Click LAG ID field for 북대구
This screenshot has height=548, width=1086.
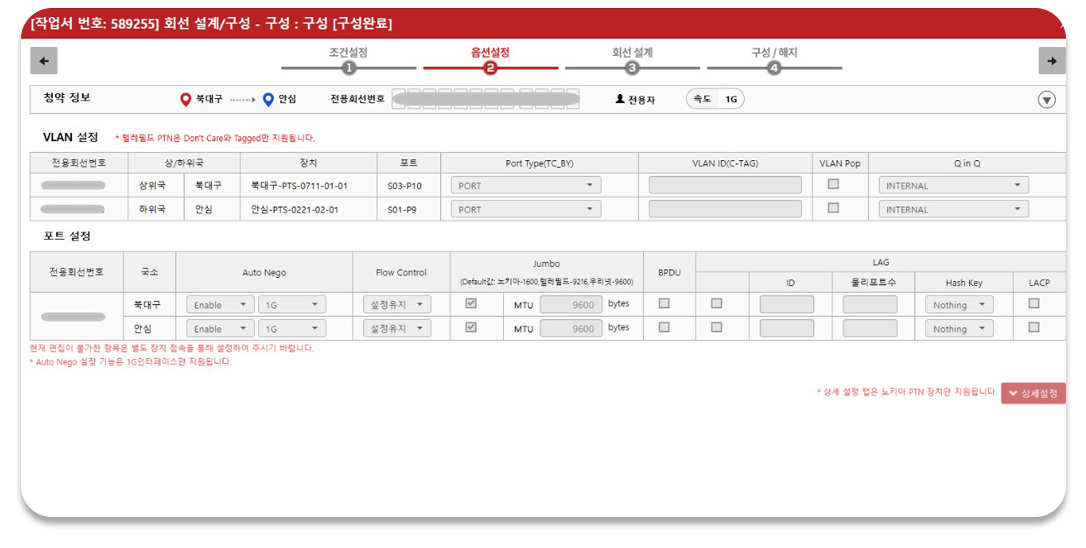click(x=787, y=304)
